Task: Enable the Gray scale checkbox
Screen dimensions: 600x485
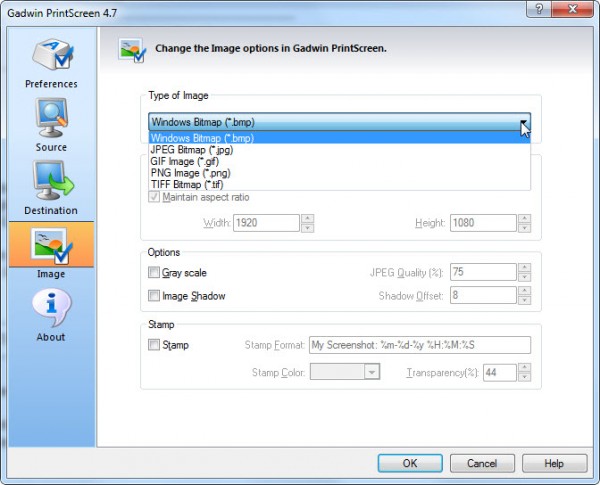Action: pos(154,273)
